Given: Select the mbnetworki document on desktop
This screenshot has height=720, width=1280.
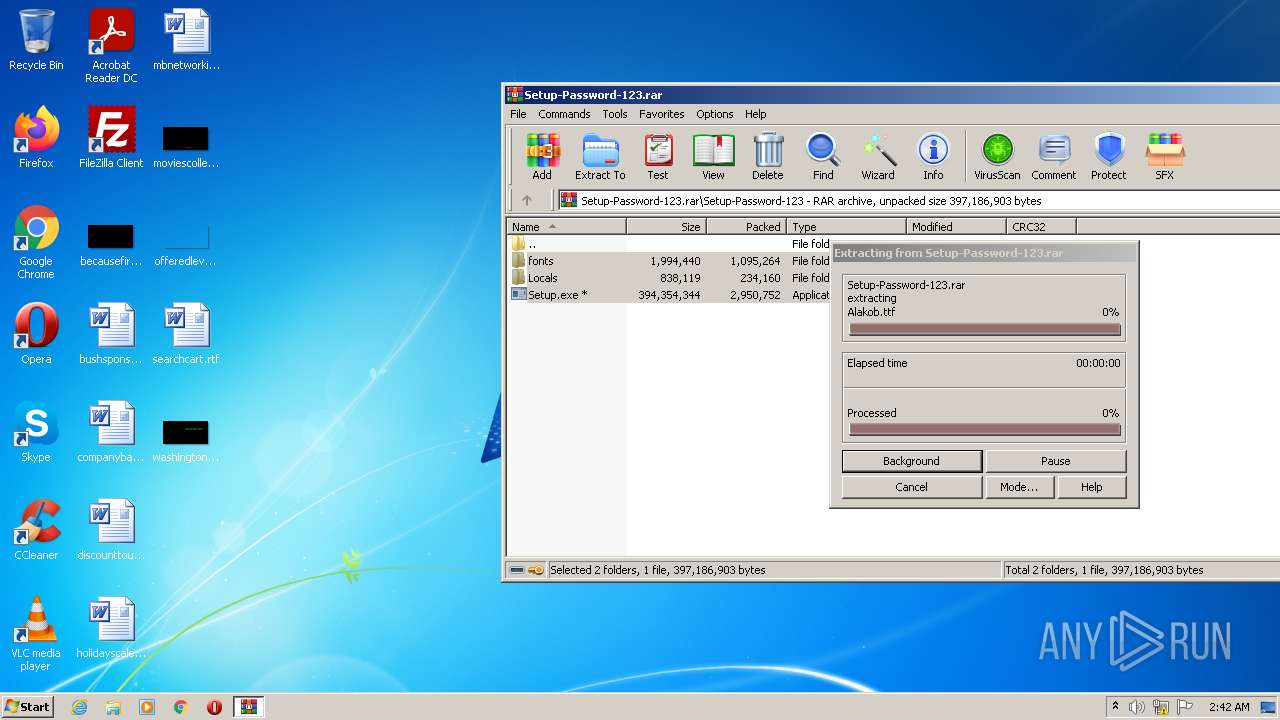Looking at the screenshot, I should (186, 40).
